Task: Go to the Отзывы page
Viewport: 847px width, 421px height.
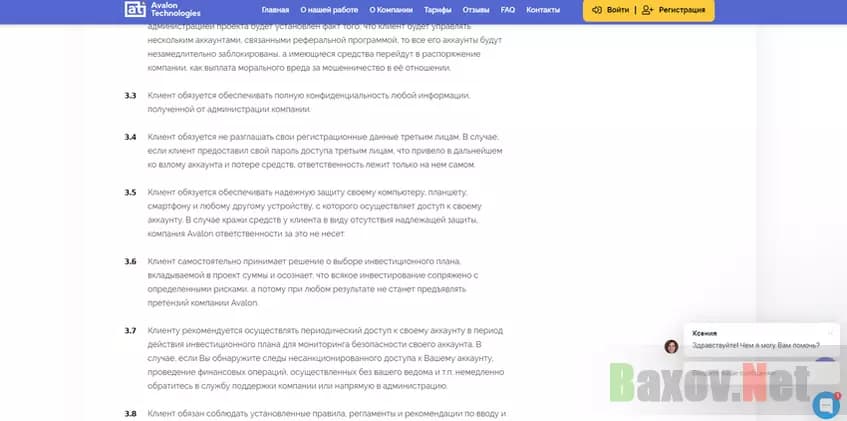Action: (476, 10)
